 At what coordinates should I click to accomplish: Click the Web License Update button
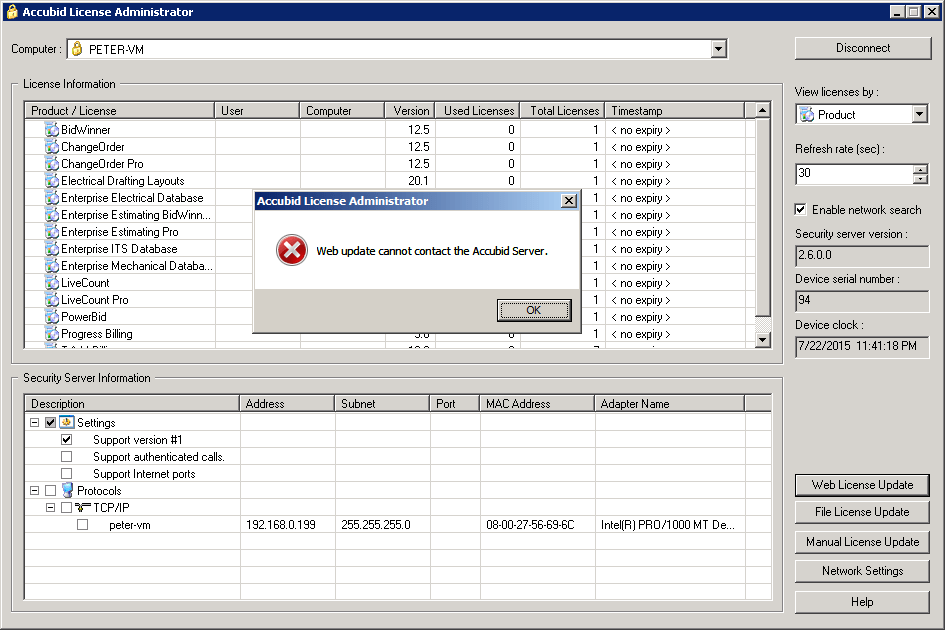tap(862, 485)
